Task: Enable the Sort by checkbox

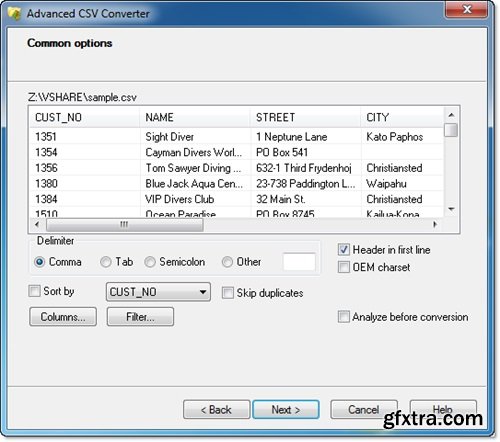Action: [34, 291]
